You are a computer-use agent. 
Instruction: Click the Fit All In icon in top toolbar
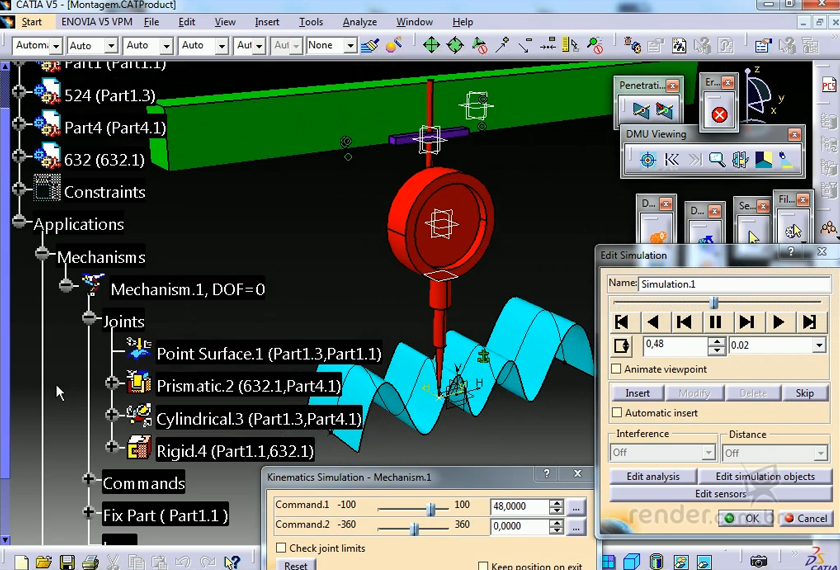tap(431, 45)
